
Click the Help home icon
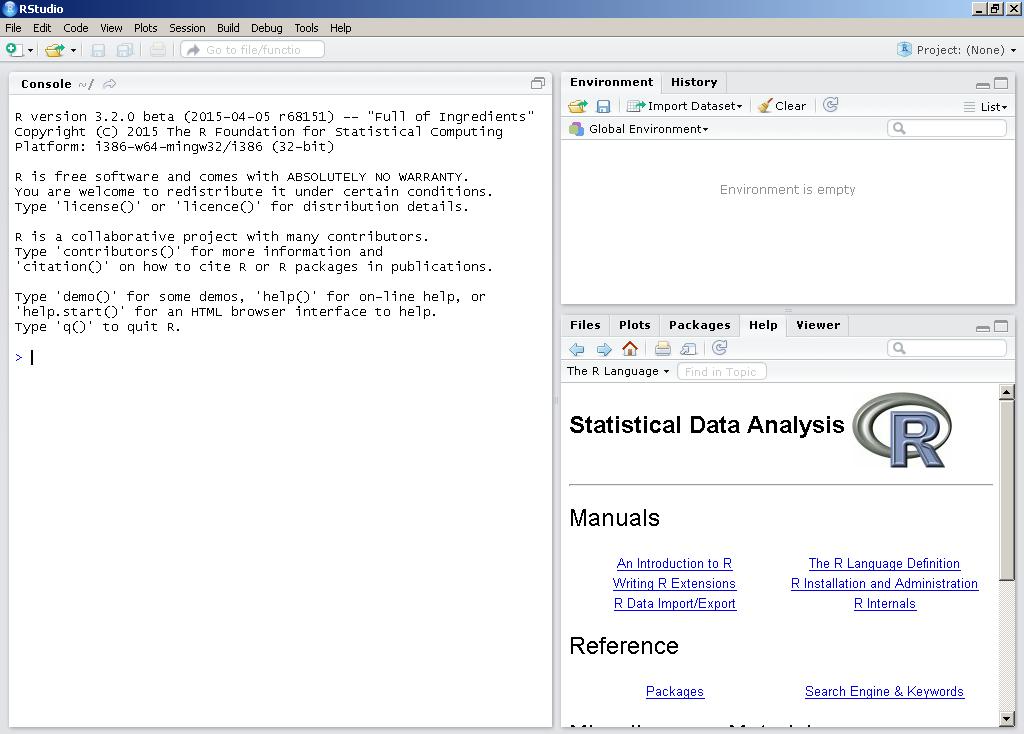point(630,349)
